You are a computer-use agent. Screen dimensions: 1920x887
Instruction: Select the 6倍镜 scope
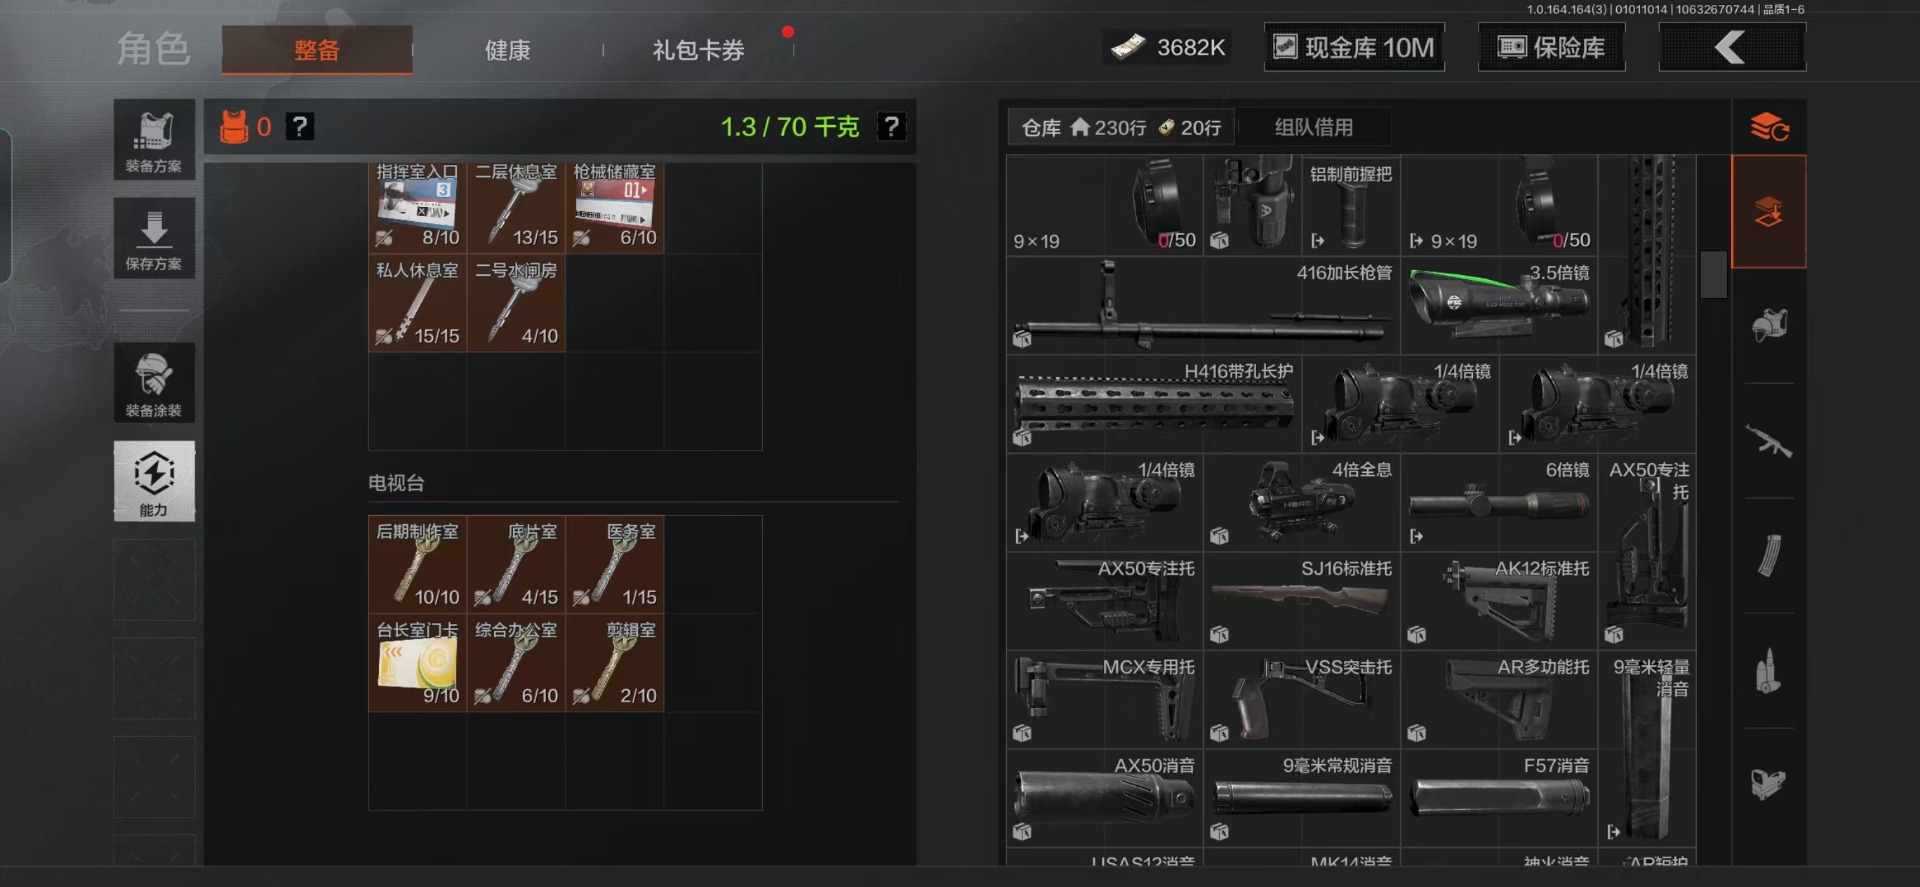pyautogui.click(x=1499, y=502)
